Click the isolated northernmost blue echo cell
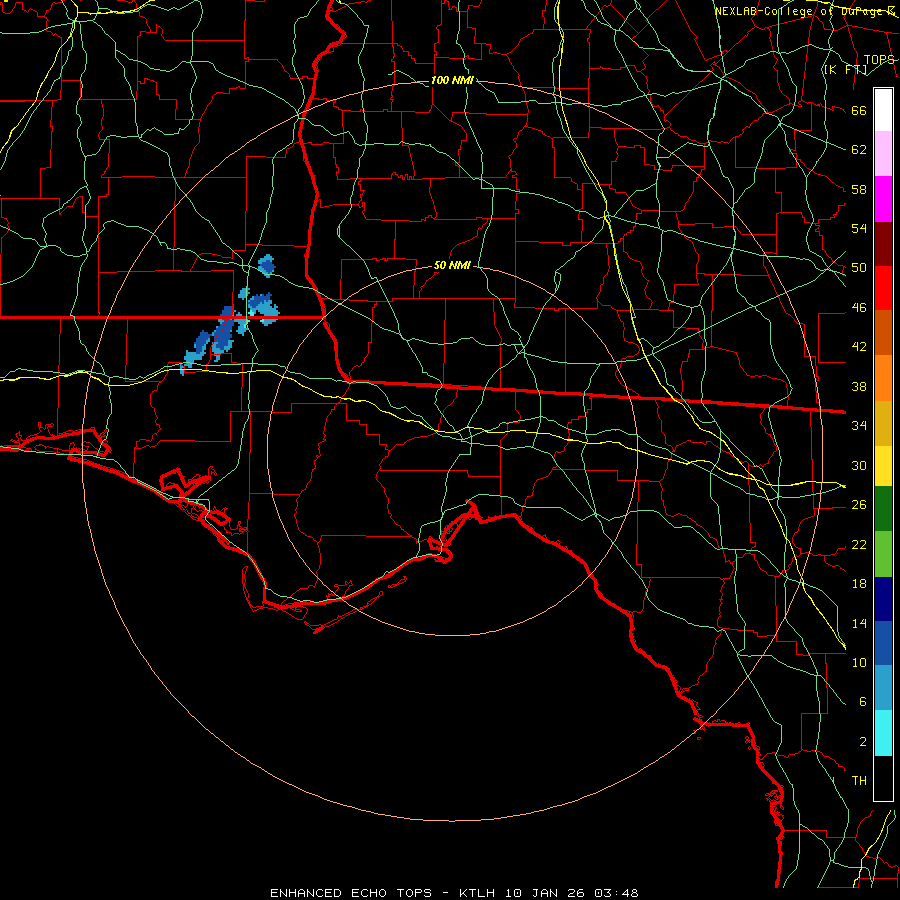Screen dimensions: 900x900 point(266,266)
